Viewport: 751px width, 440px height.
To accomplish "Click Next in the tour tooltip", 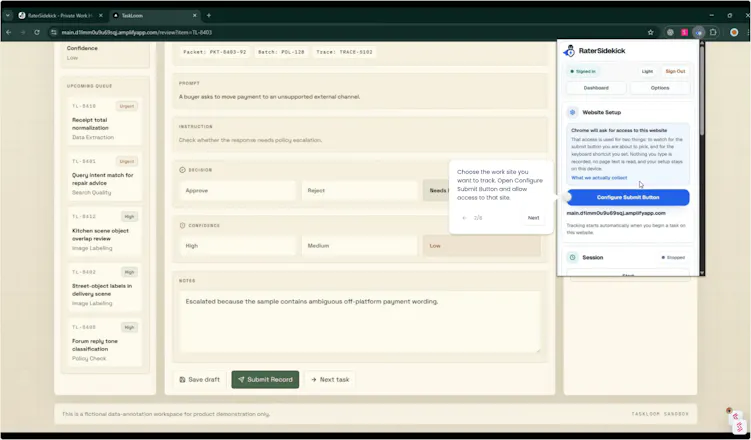I will coord(534,218).
